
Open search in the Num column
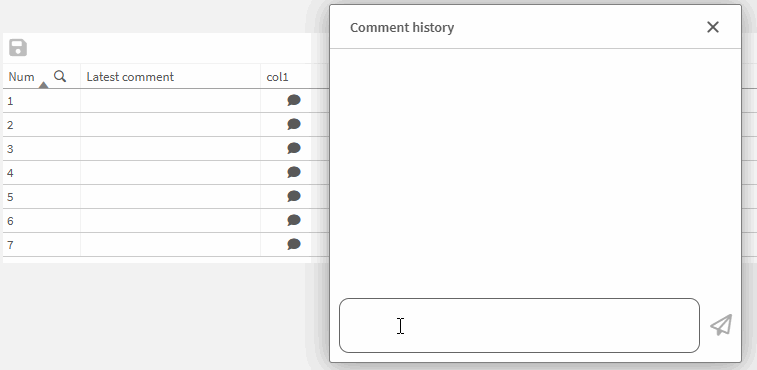[60, 76]
